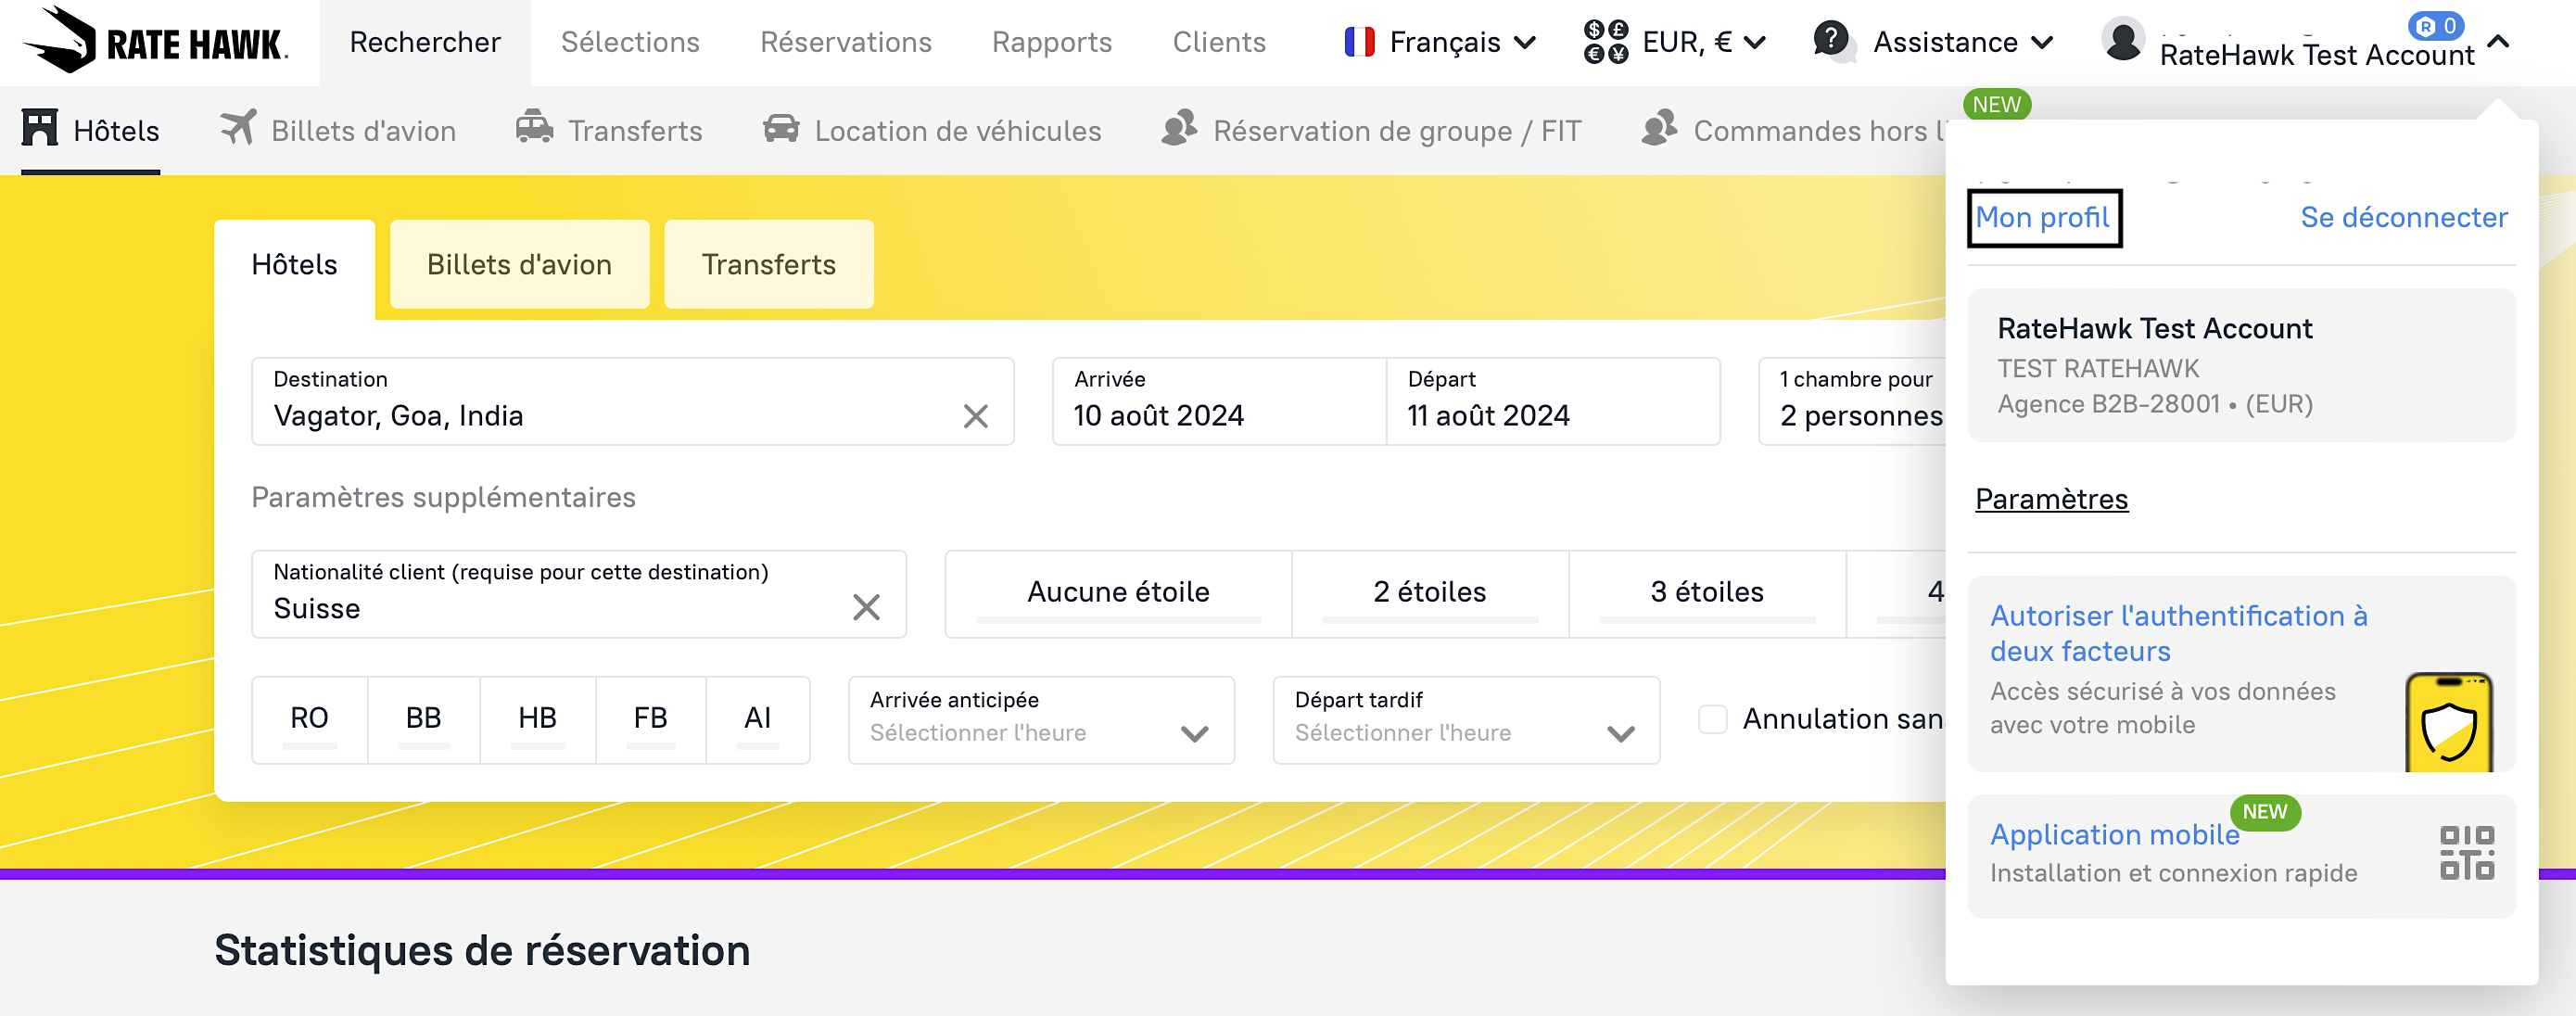
Task: Toggle the 3 étoiles star filter
Action: pos(1706,592)
